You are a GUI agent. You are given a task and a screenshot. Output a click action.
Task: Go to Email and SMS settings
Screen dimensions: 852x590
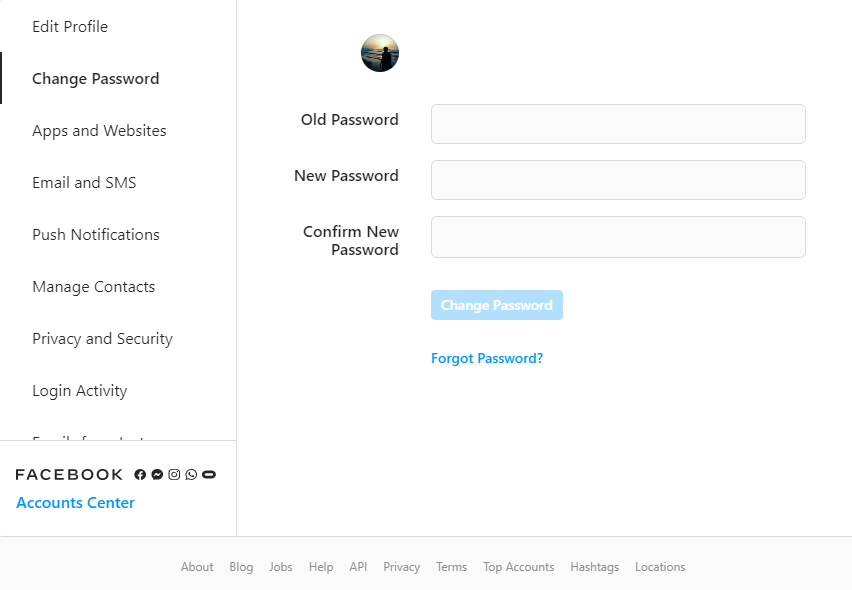pos(84,183)
